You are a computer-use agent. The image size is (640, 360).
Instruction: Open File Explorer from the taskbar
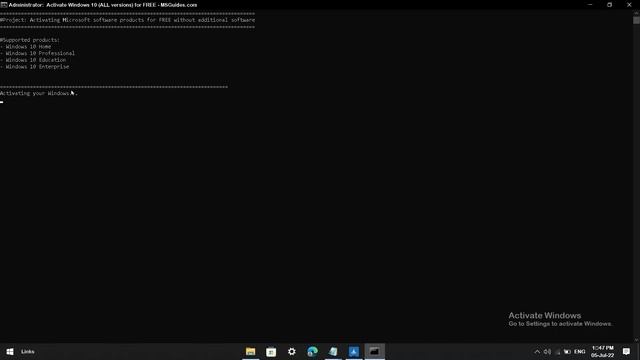pyautogui.click(x=250, y=351)
